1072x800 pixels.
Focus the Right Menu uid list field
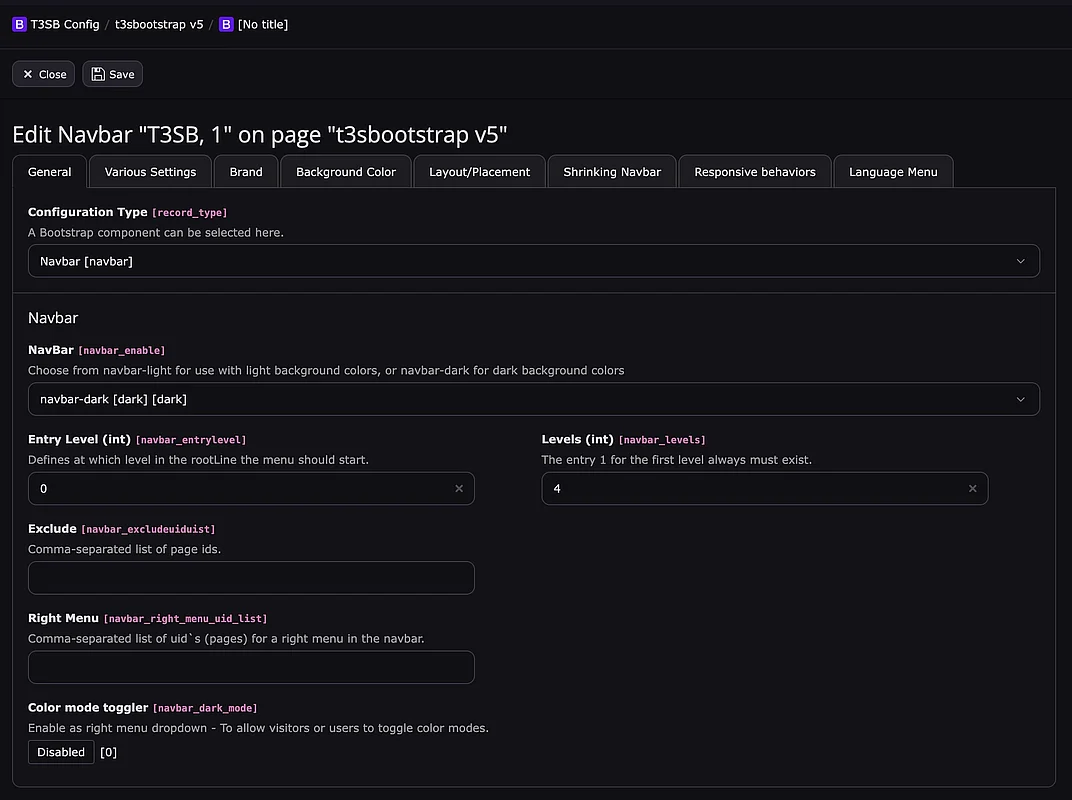click(251, 667)
